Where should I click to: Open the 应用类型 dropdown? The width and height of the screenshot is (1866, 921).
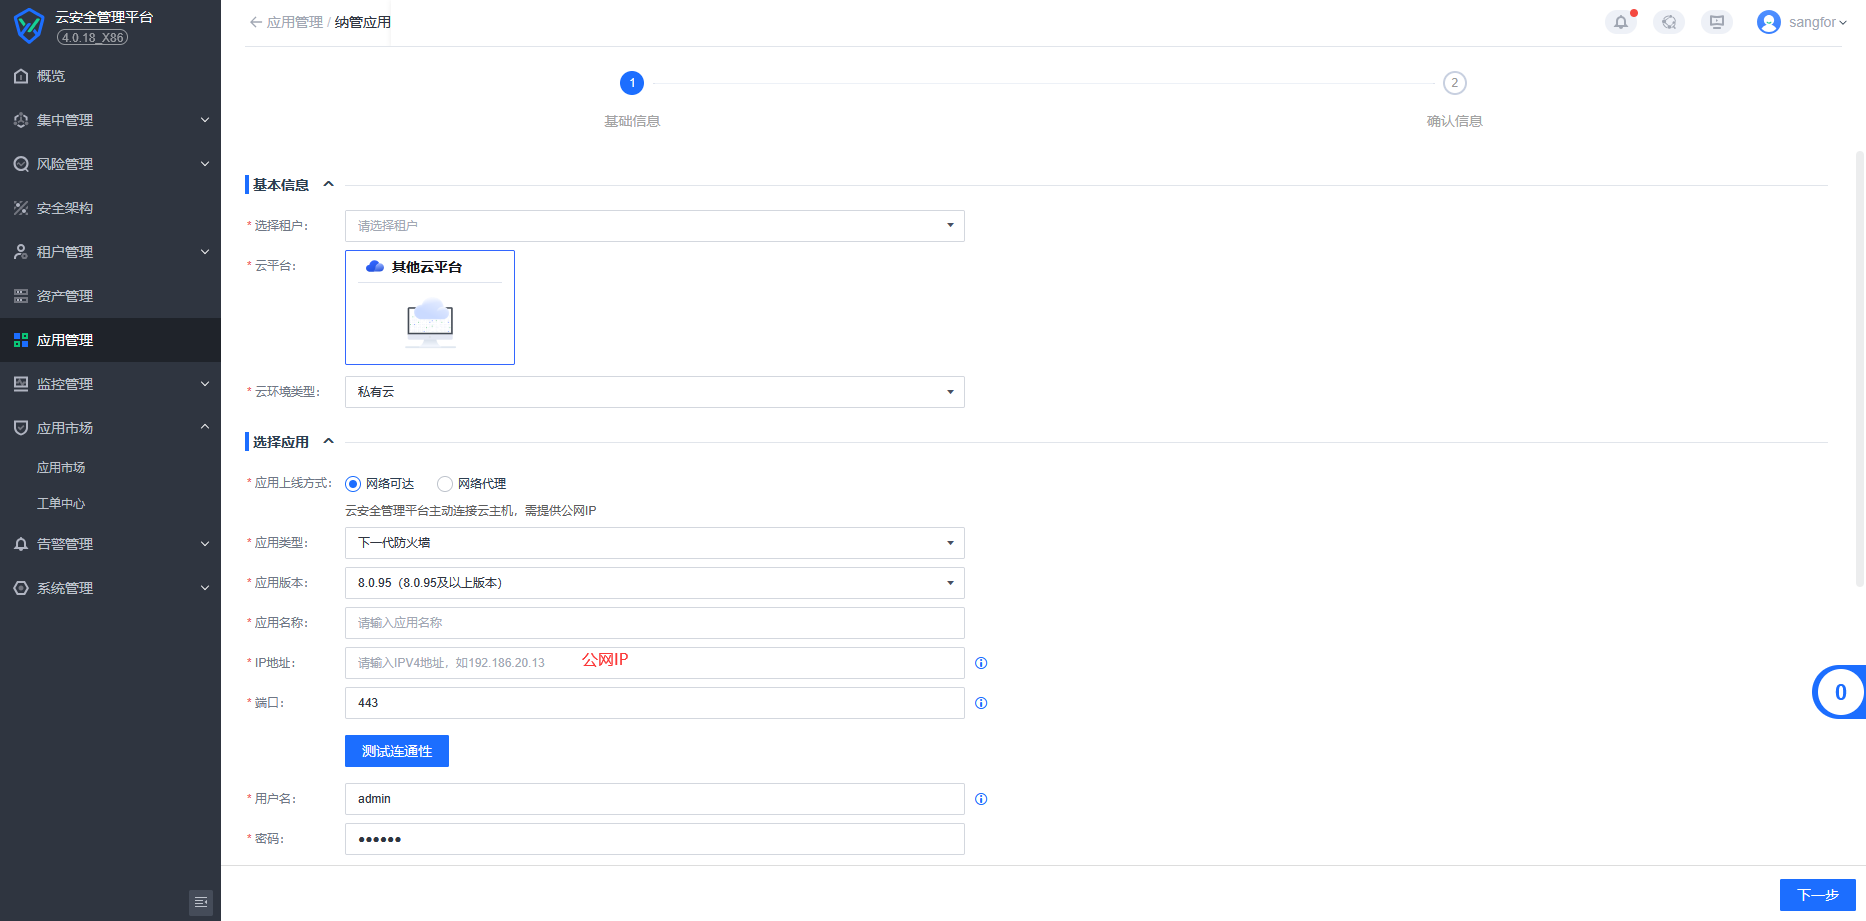coord(654,543)
